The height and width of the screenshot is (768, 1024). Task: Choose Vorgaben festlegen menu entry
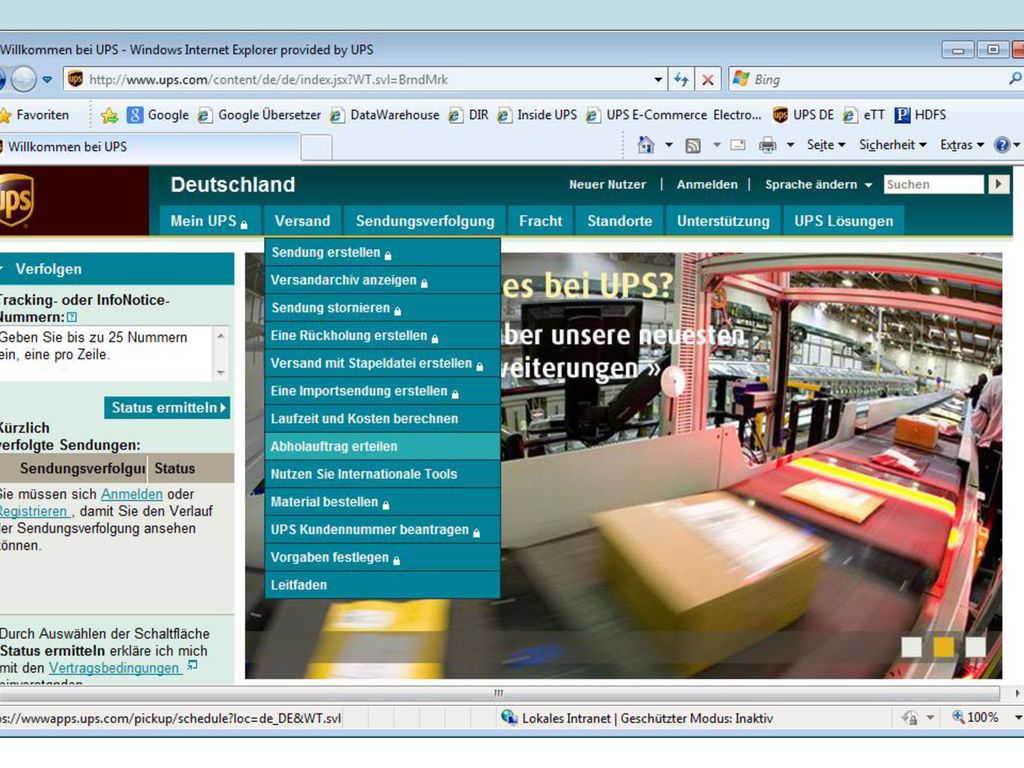click(x=383, y=558)
